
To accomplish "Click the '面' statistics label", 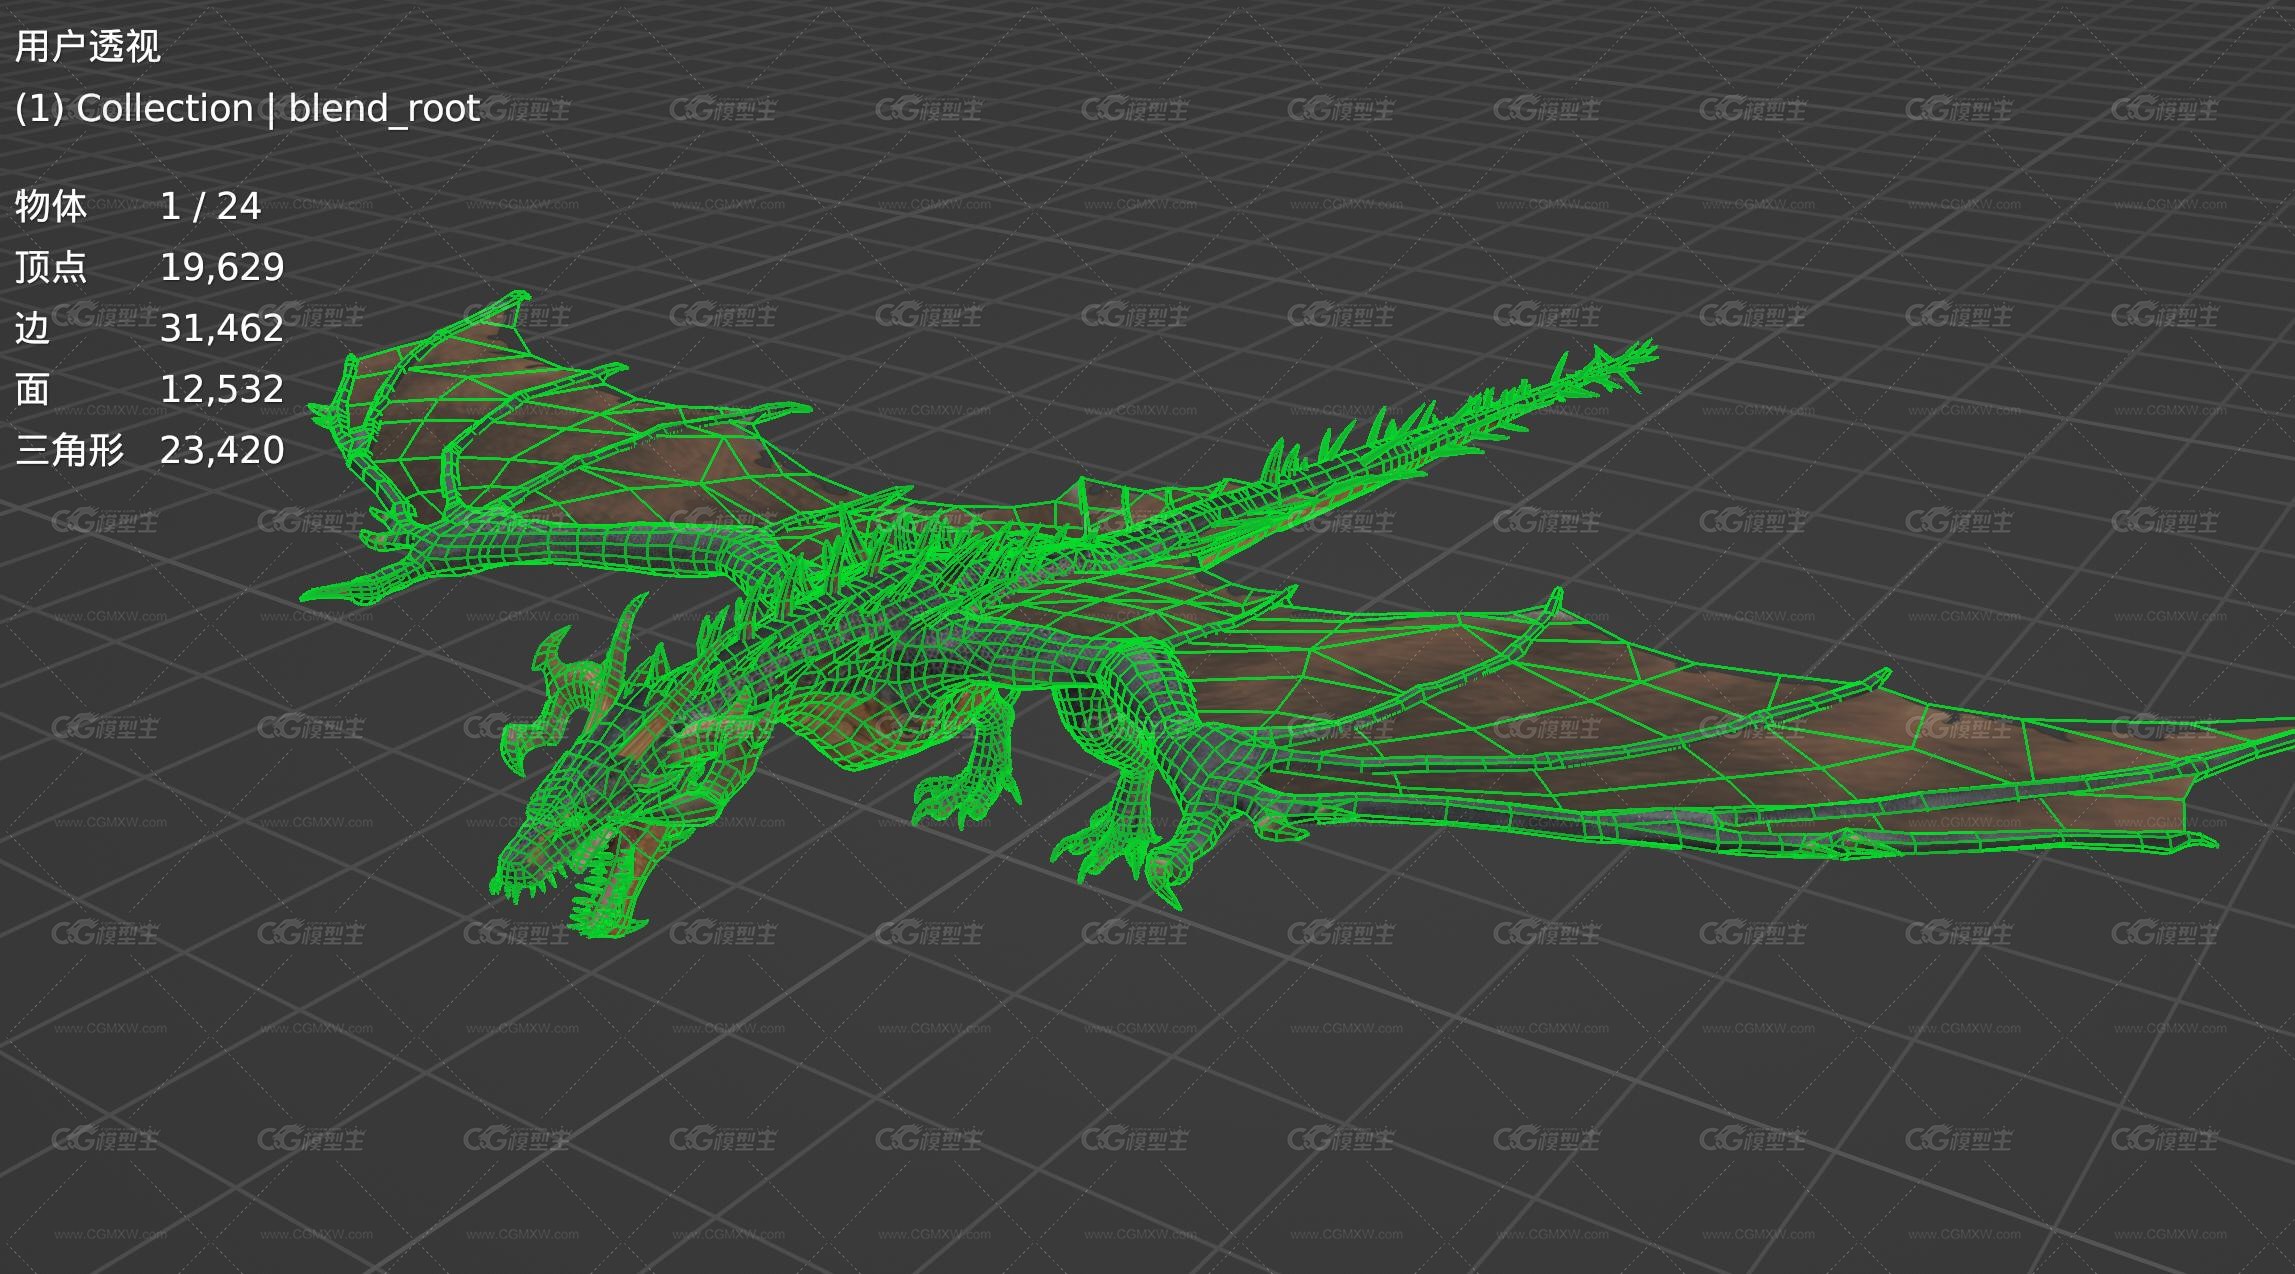I will (32, 389).
